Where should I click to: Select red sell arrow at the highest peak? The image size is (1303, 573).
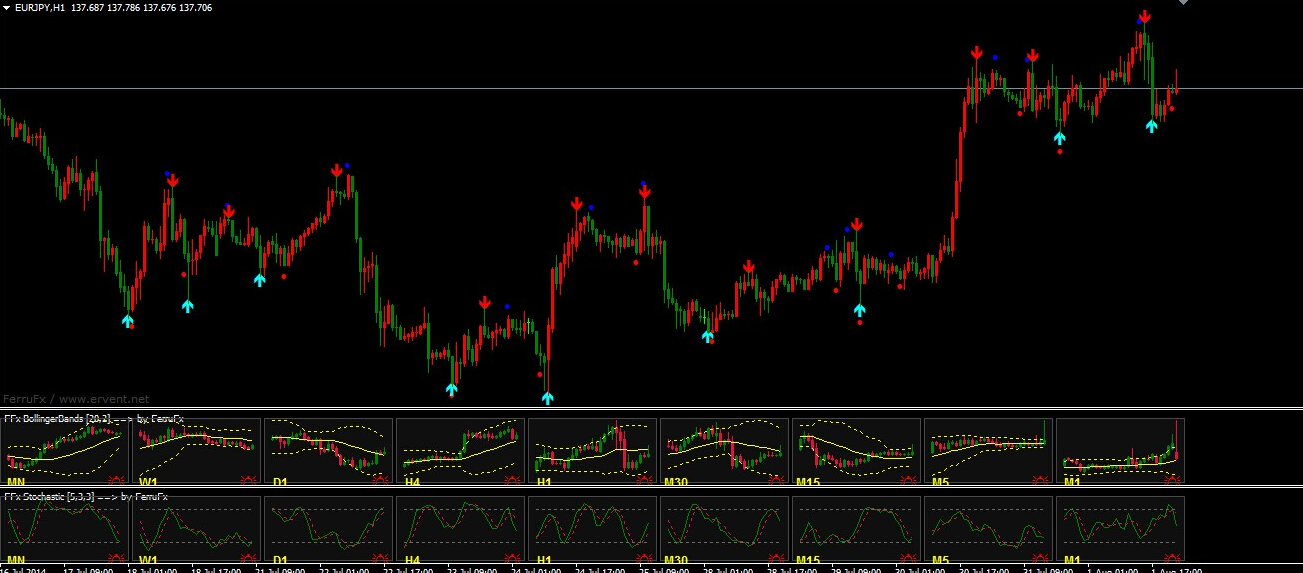[1144, 17]
